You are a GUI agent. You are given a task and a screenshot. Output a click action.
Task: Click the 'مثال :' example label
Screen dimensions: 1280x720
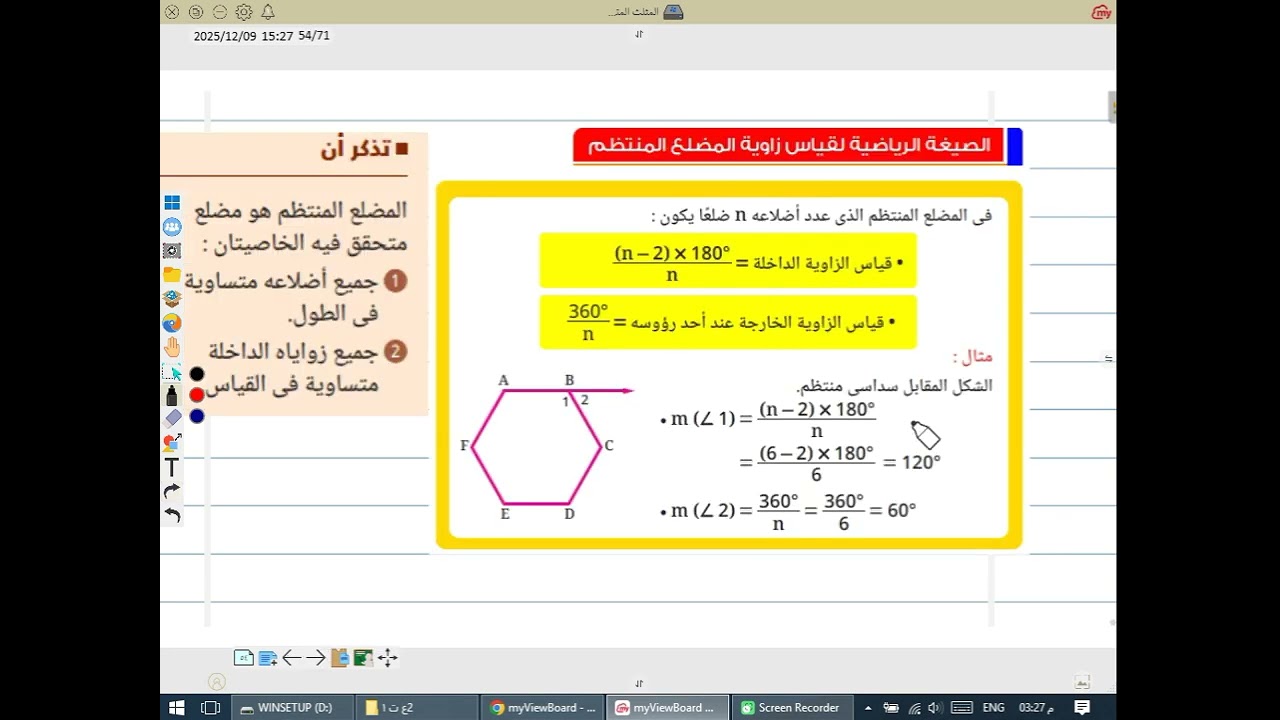972,357
